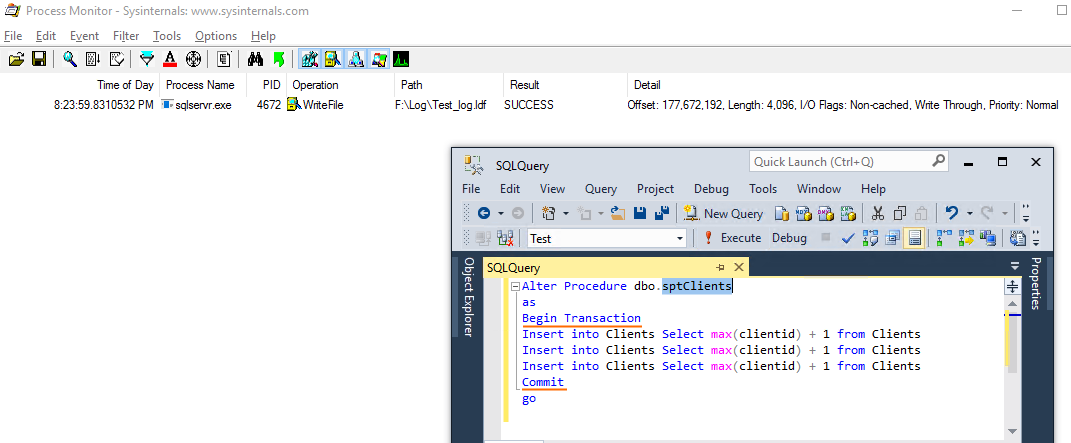Save SQLQuery with single disk icon
The width and height of the screenshot is (1071, 443).
640,214
